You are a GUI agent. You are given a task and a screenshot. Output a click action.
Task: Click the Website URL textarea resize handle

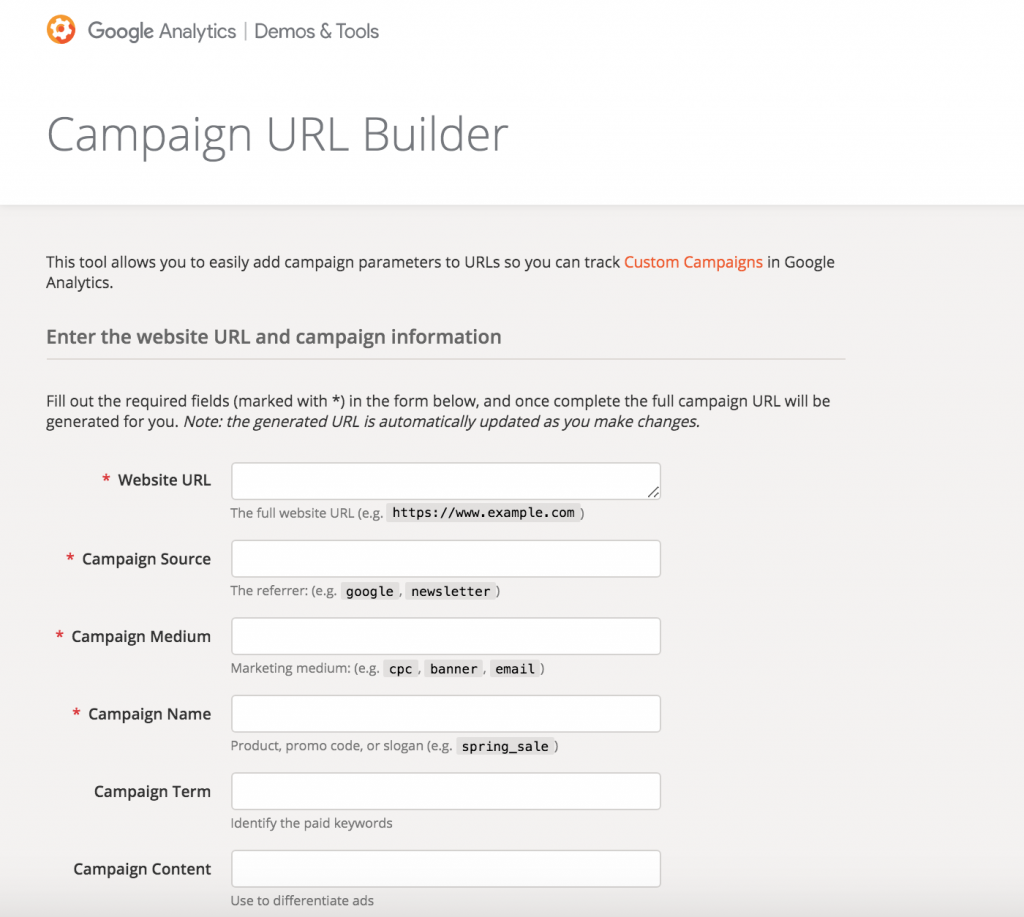point(653,492)
